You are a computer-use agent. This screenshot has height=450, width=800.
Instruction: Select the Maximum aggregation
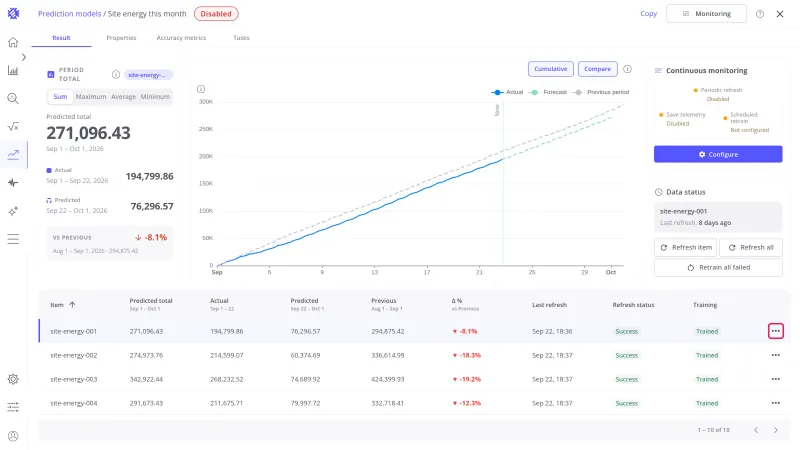(x=91, y=96)
